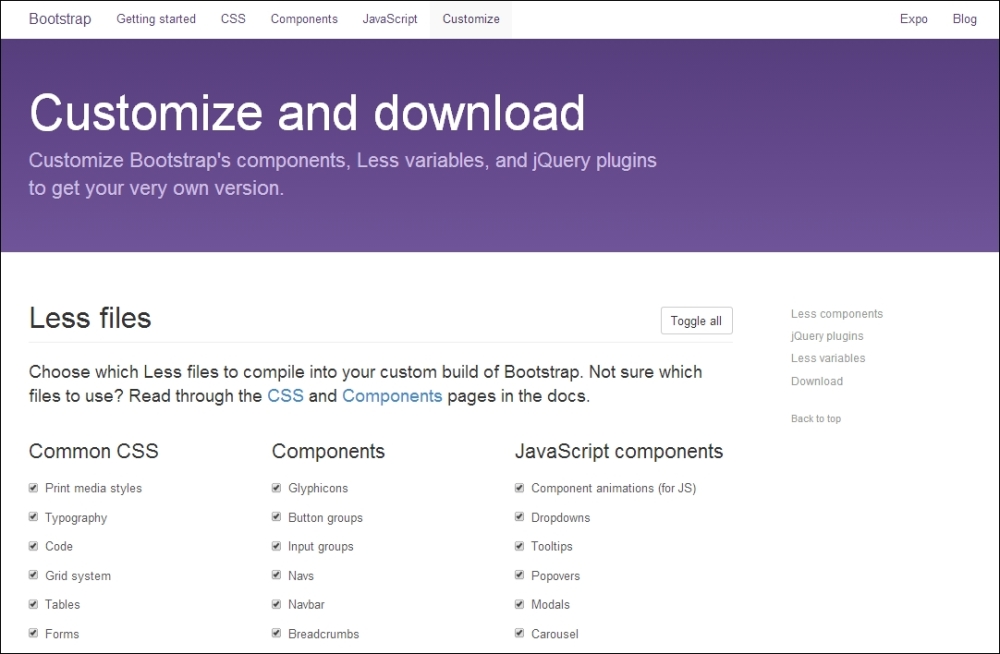
Task: Uncheck the Carousel checkbox
Action: [519, 633]
